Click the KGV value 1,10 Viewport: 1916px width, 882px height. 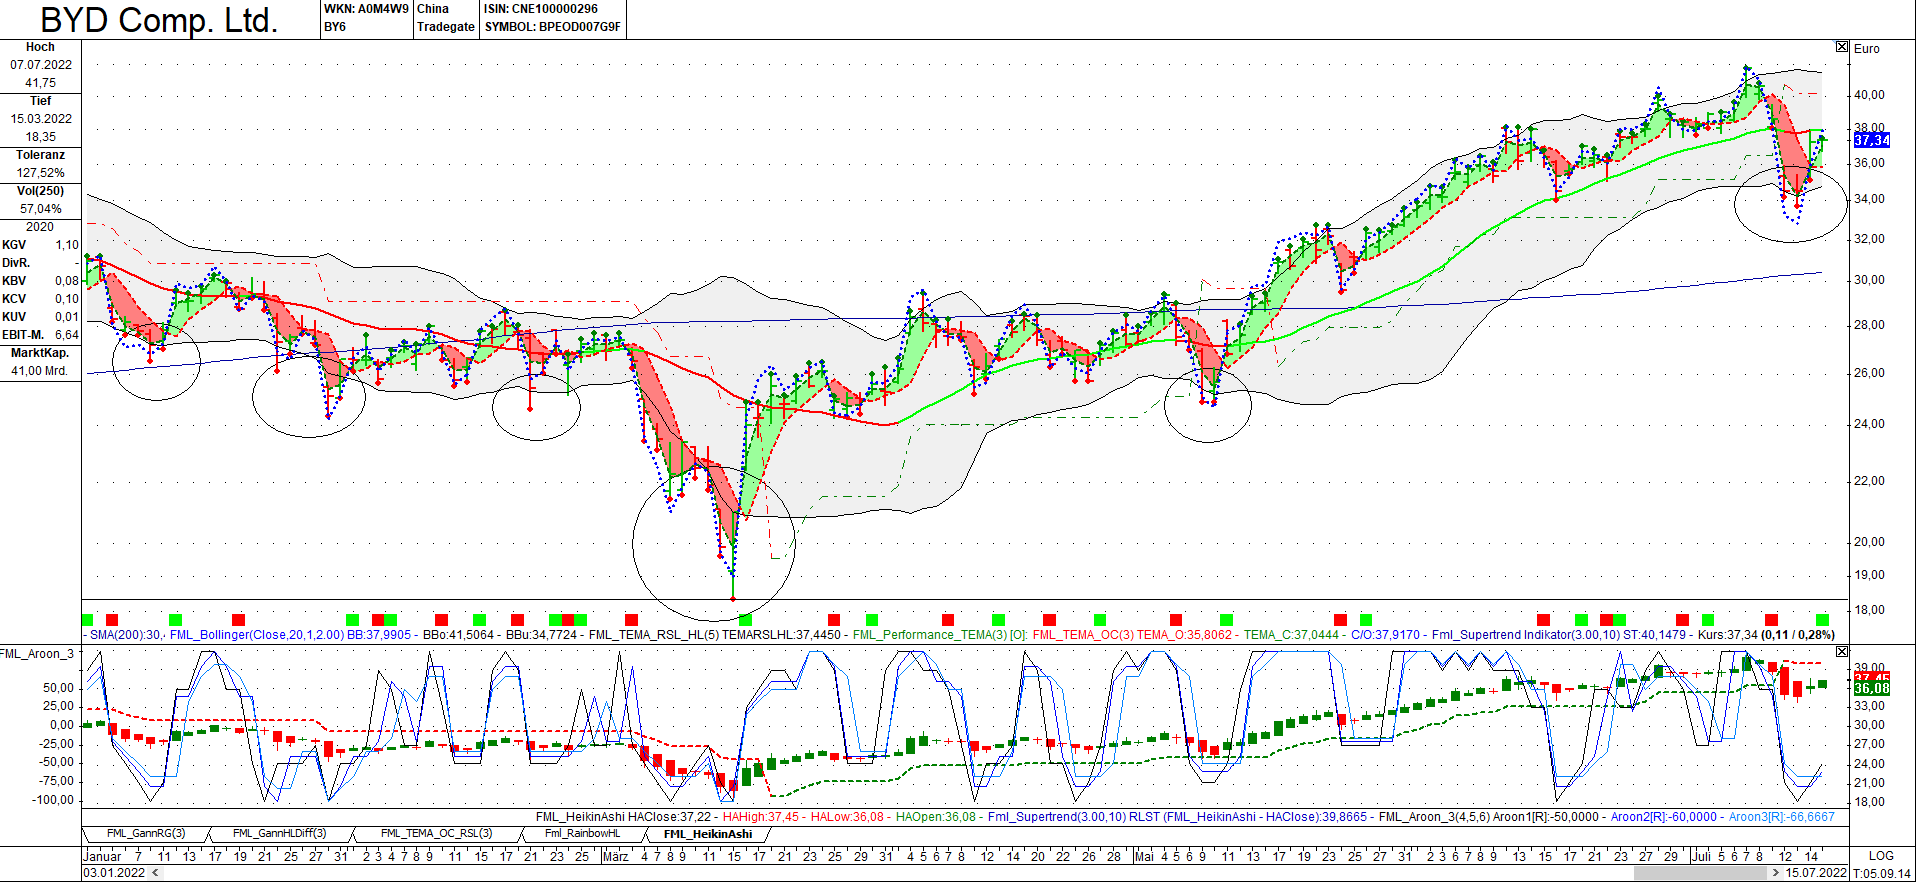(x=67, y=245)
